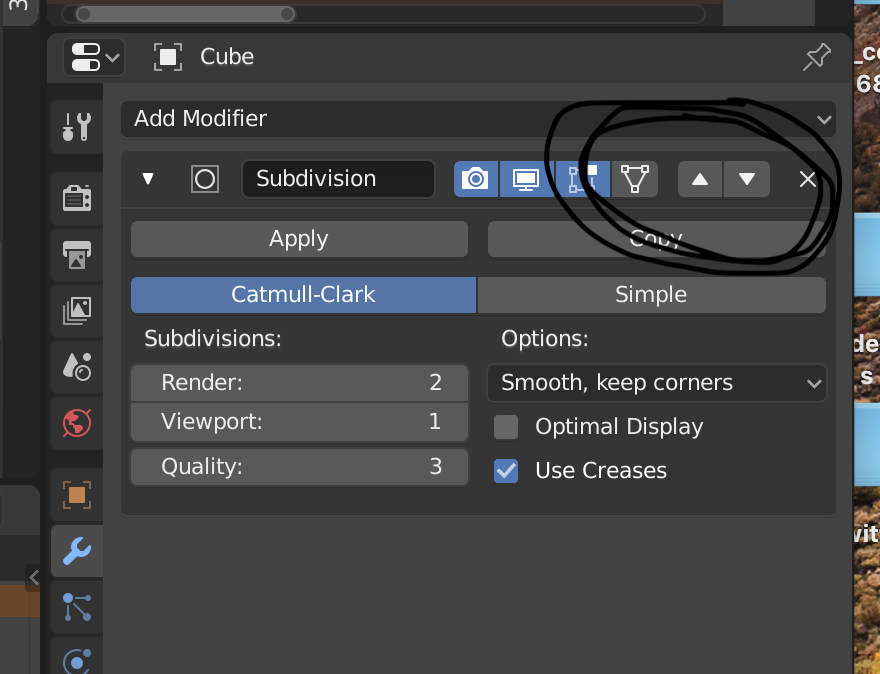Apply the Subdivision modifier

298,239
